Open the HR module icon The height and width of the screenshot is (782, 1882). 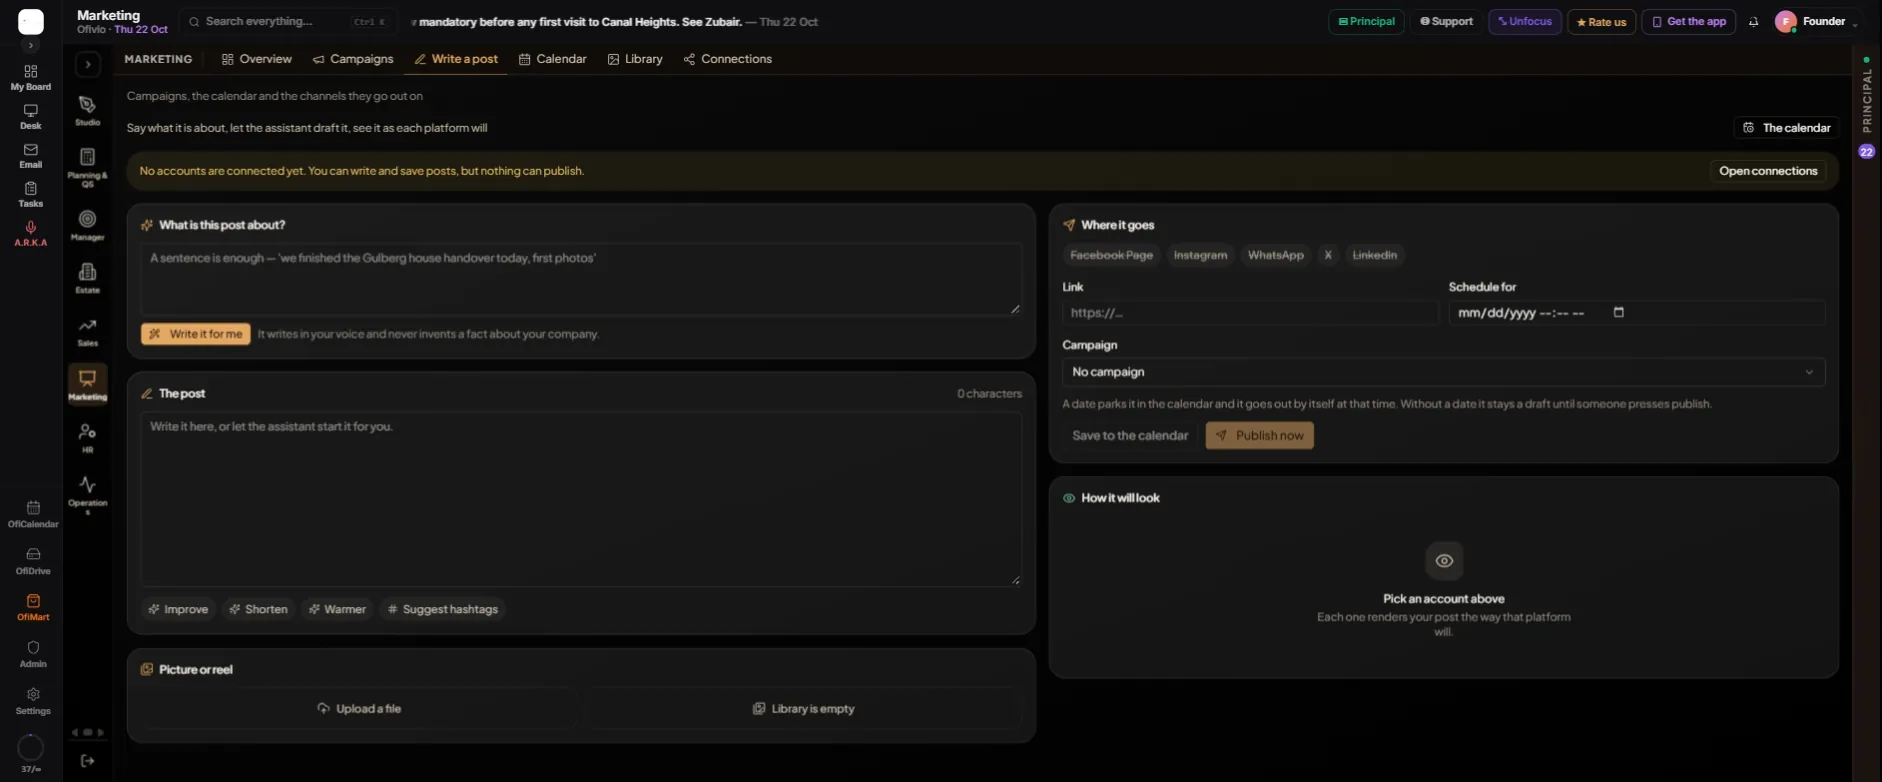(x=88, y=438)
